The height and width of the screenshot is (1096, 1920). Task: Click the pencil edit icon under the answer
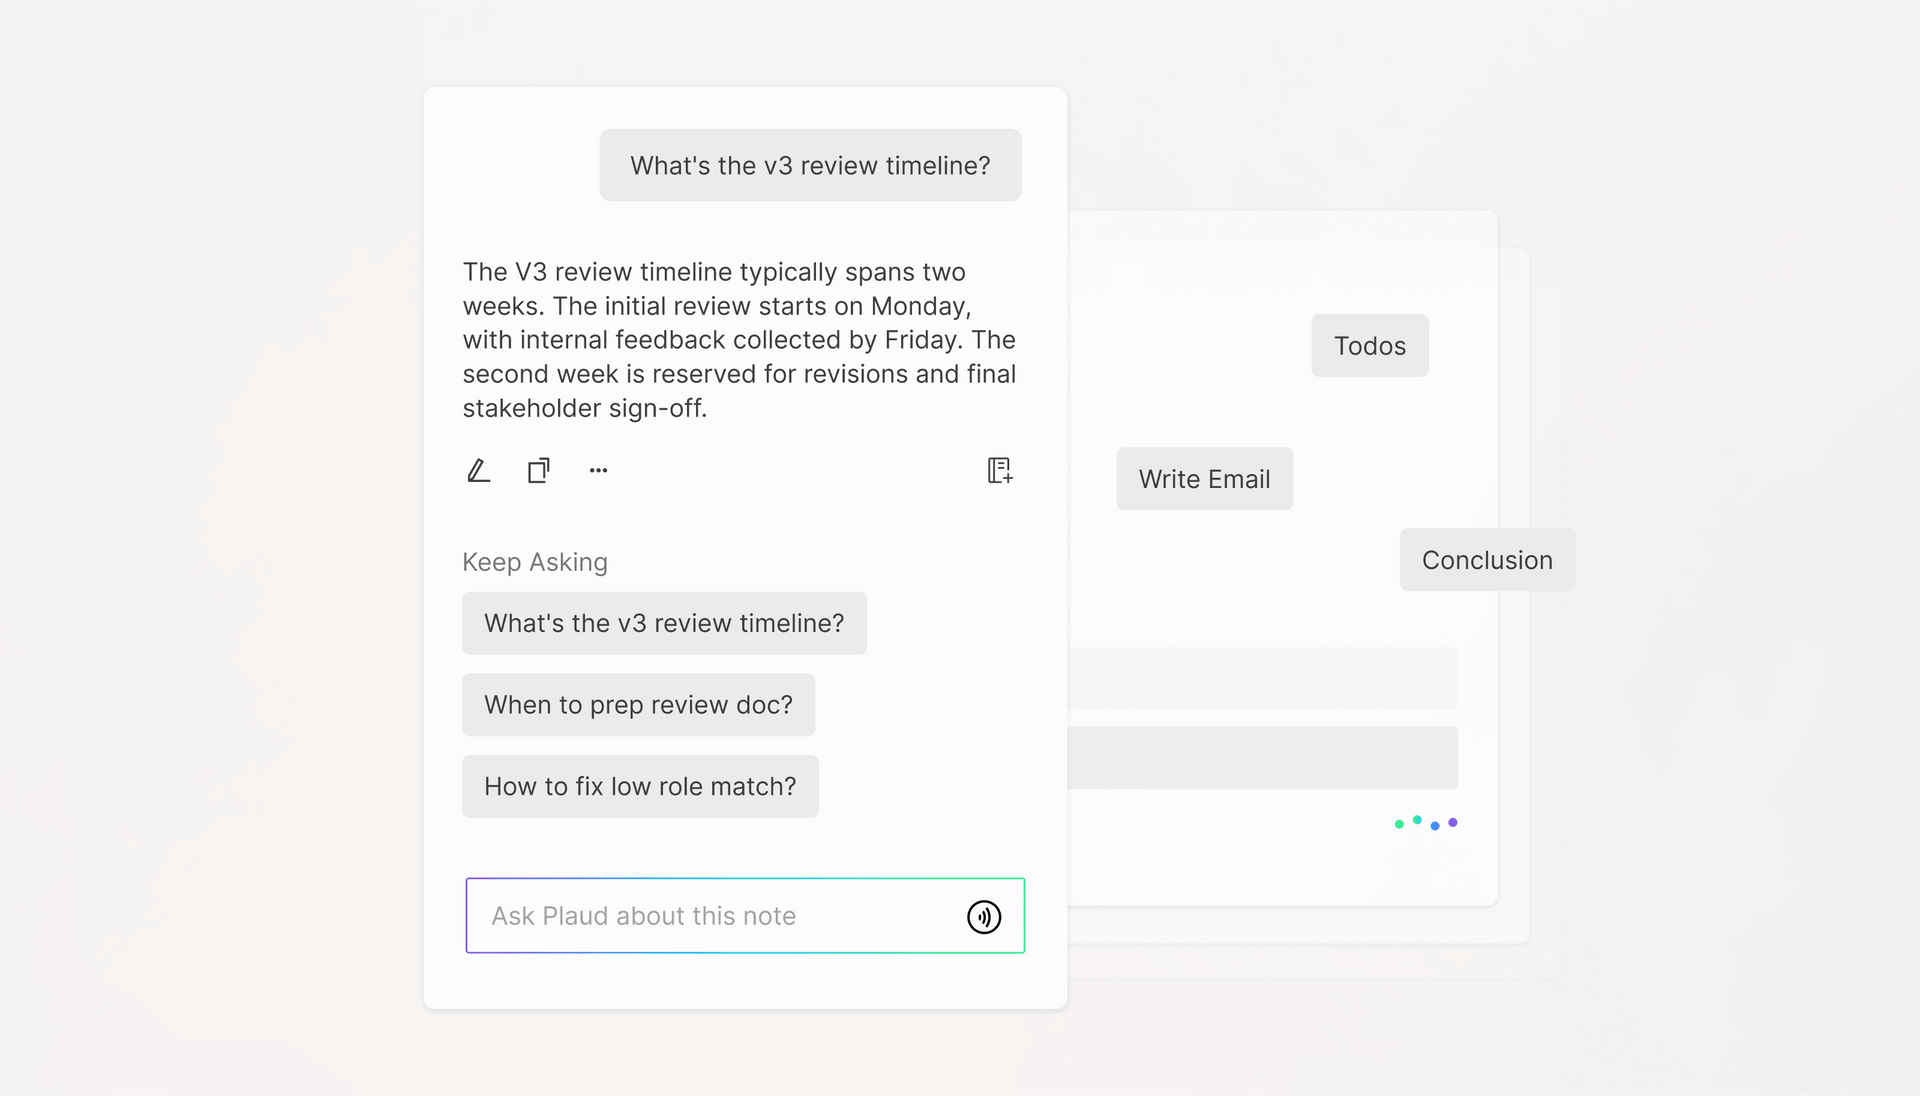click(x=479, y=470)
